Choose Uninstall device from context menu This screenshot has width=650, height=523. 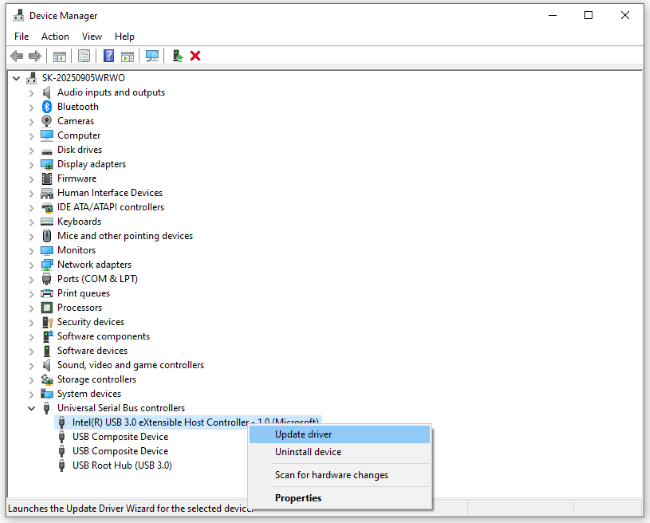point(340,452)
